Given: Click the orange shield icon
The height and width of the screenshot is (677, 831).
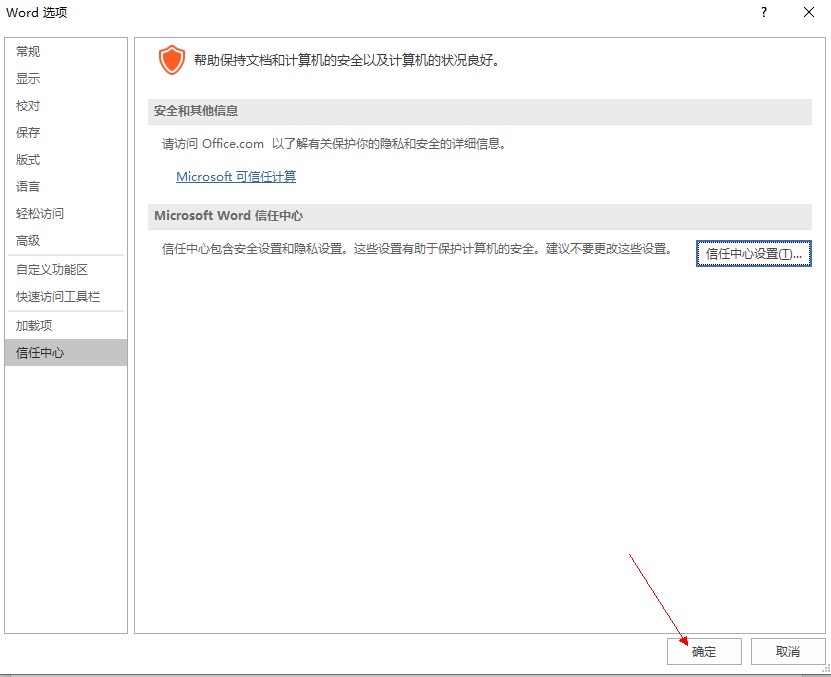Looking at the screenshot, I should (172, 60).
